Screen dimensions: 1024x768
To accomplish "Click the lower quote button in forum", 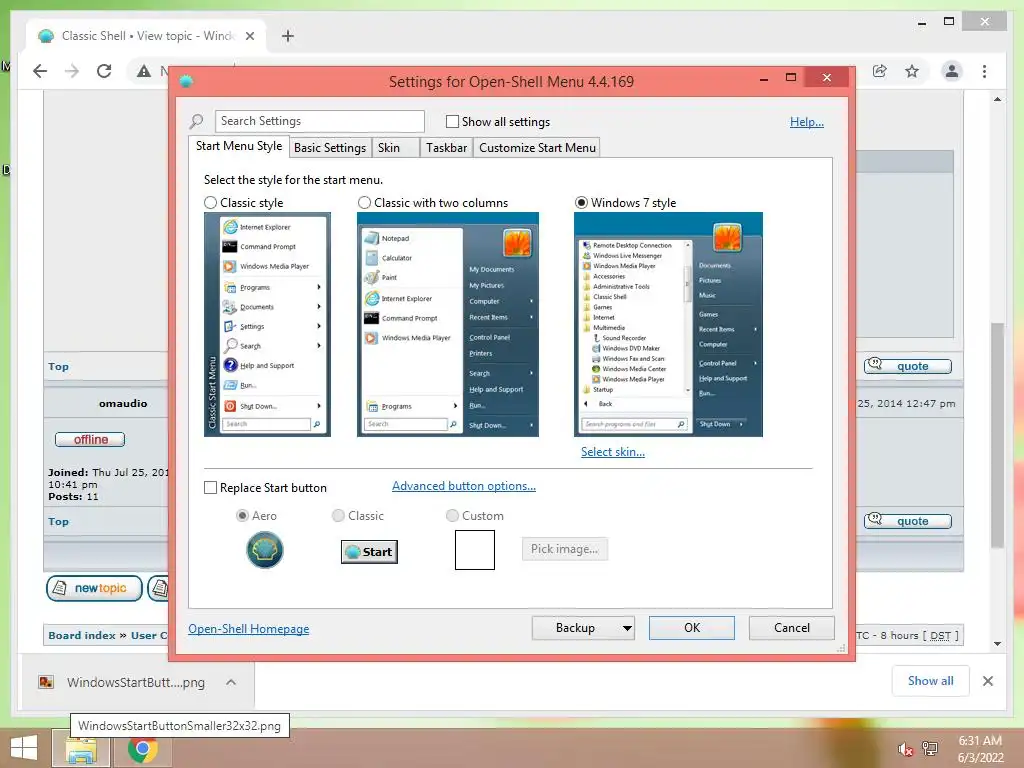I will pos(908,520).
